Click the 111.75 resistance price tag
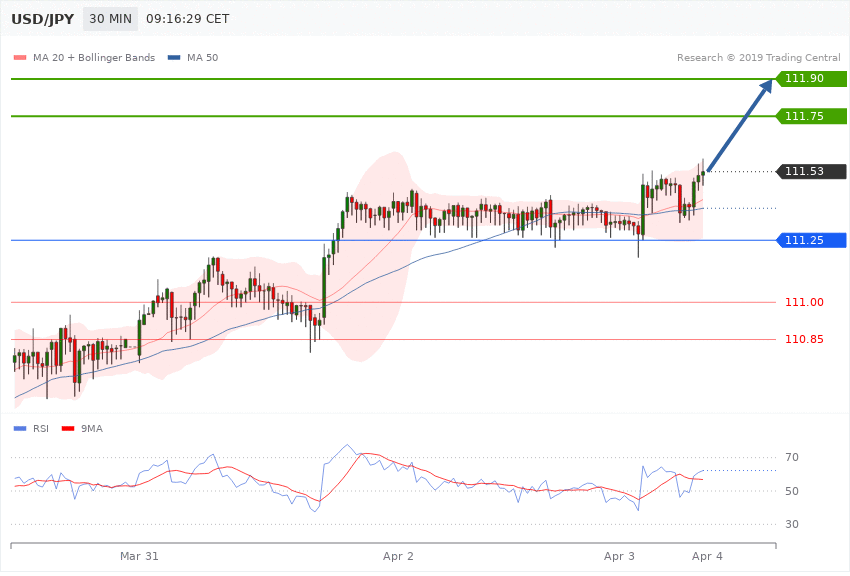Image resolution: width=850 pixels, height=576 pixels. [812, 116]
